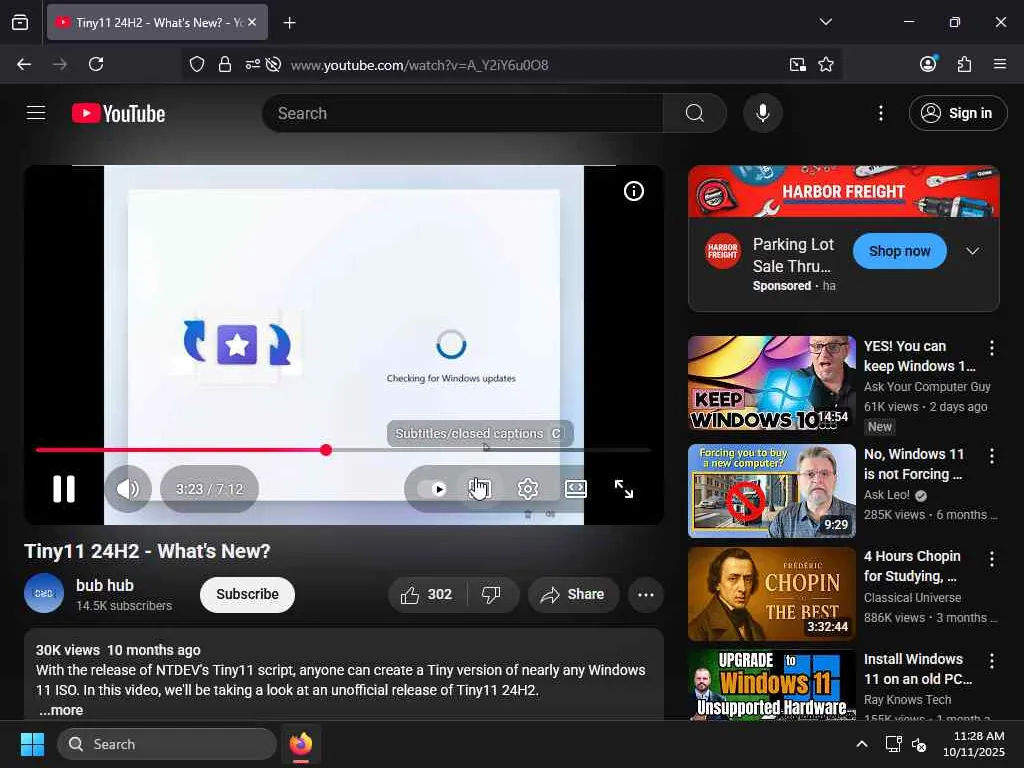The height and width of the screenshot is (768, 1024).
Task: Like the video with 302 likes
Action: (427, 594)
